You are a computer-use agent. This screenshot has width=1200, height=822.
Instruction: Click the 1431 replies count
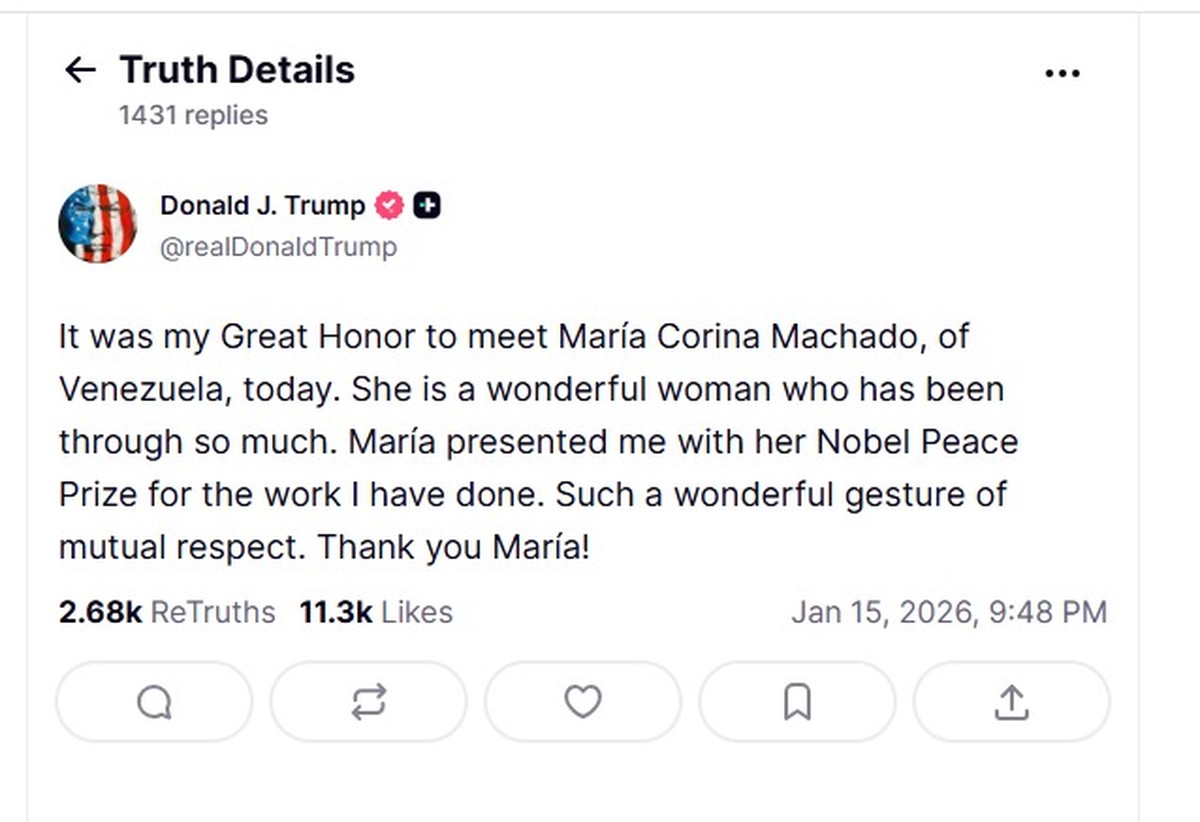[x=193, y=116]
